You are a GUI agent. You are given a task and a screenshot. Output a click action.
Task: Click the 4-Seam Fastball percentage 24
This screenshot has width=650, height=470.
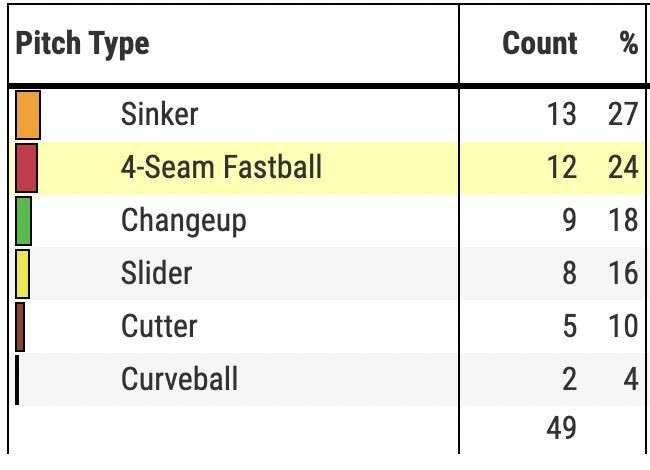[x=623, y=167]
